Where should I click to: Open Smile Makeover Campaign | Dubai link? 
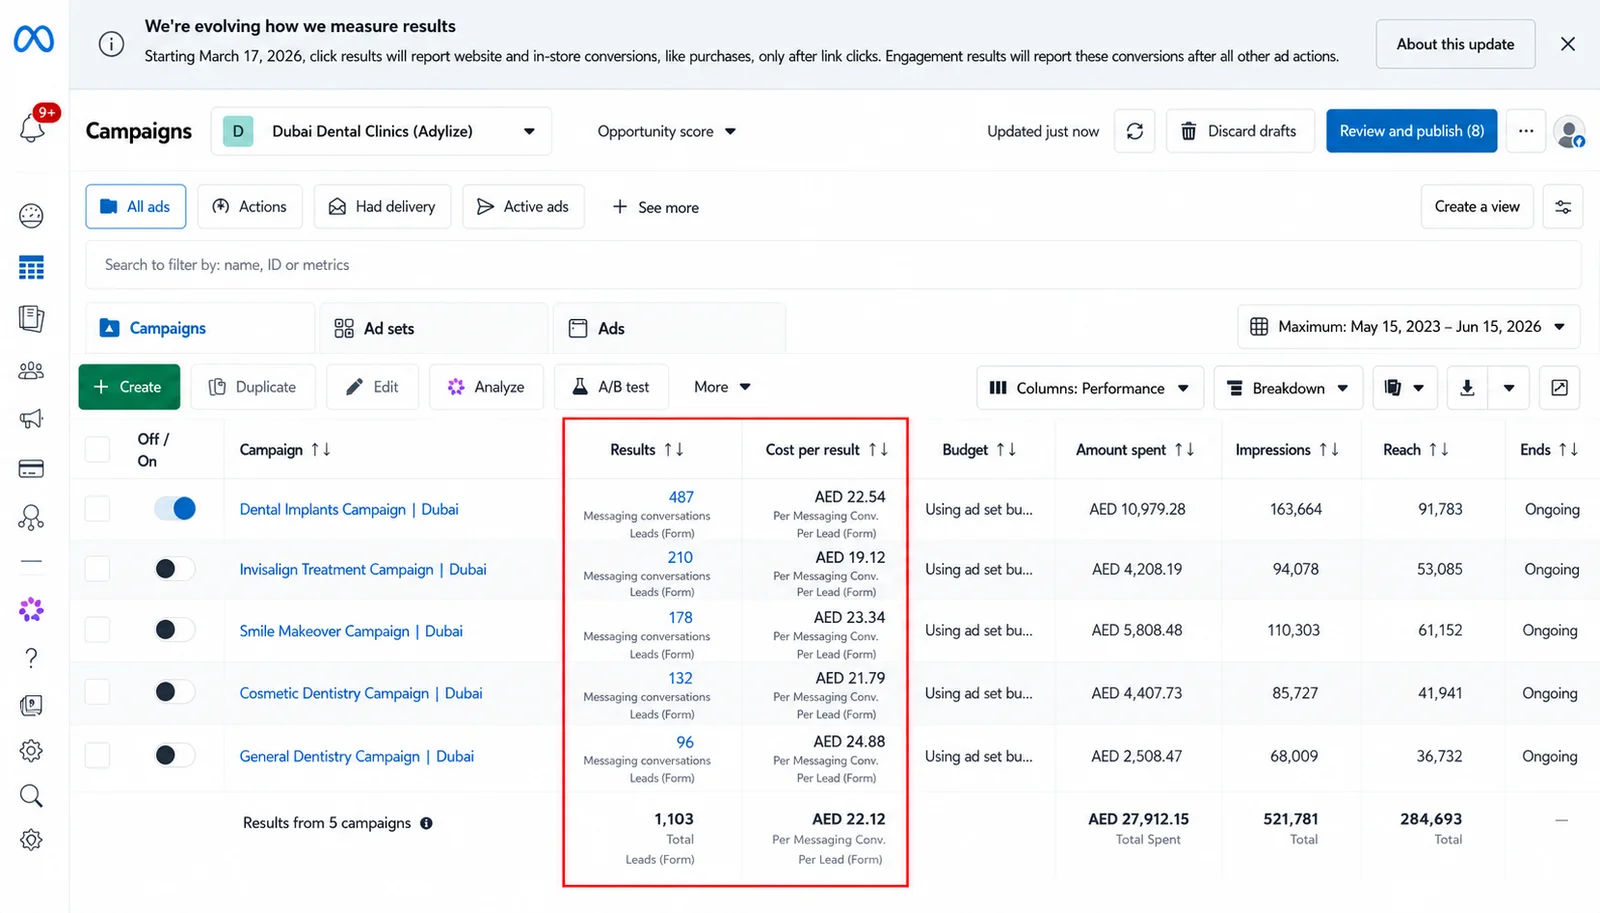click(351, 631)
